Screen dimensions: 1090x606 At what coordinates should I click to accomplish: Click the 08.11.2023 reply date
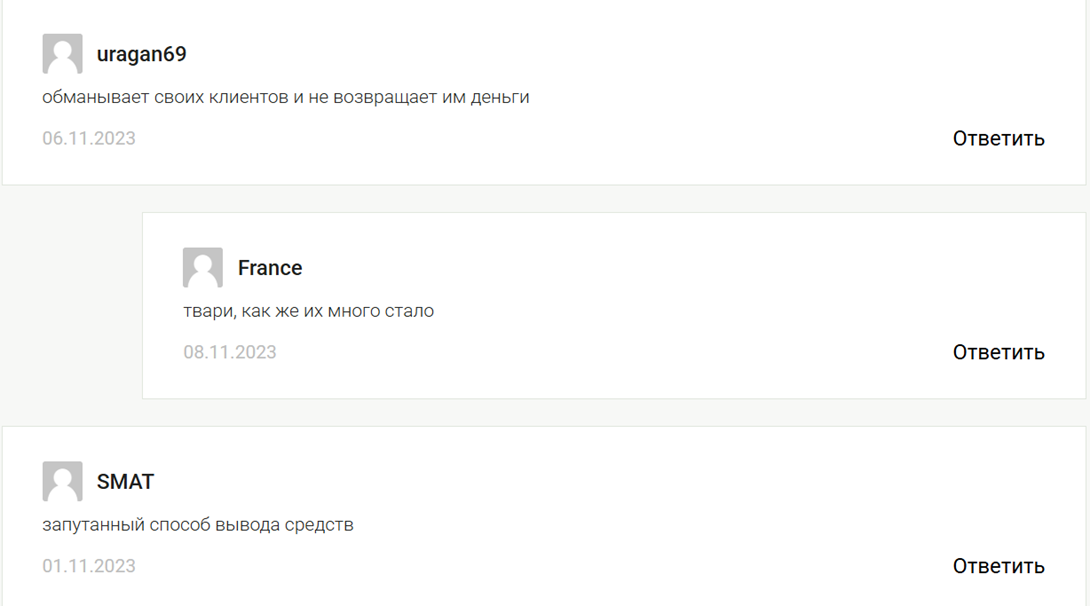coord(230,352)
